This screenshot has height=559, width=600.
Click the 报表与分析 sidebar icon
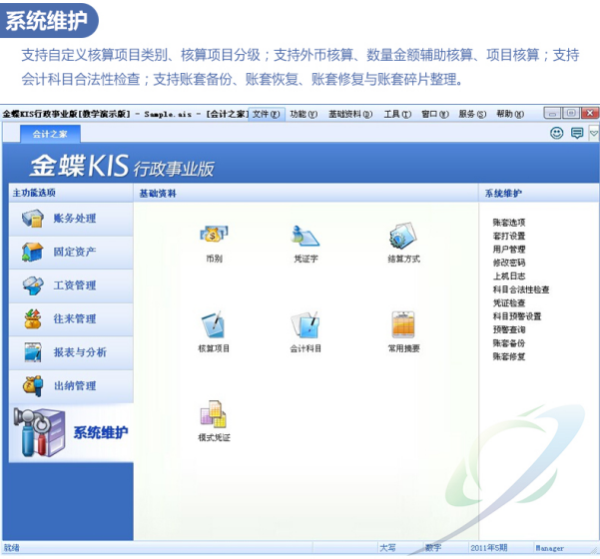33,352
